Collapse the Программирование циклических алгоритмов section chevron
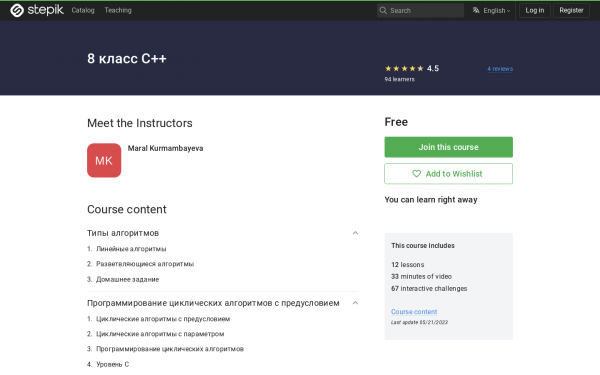Image resolution: width=600 pixels, height=375 pixels. click(355, 303)
